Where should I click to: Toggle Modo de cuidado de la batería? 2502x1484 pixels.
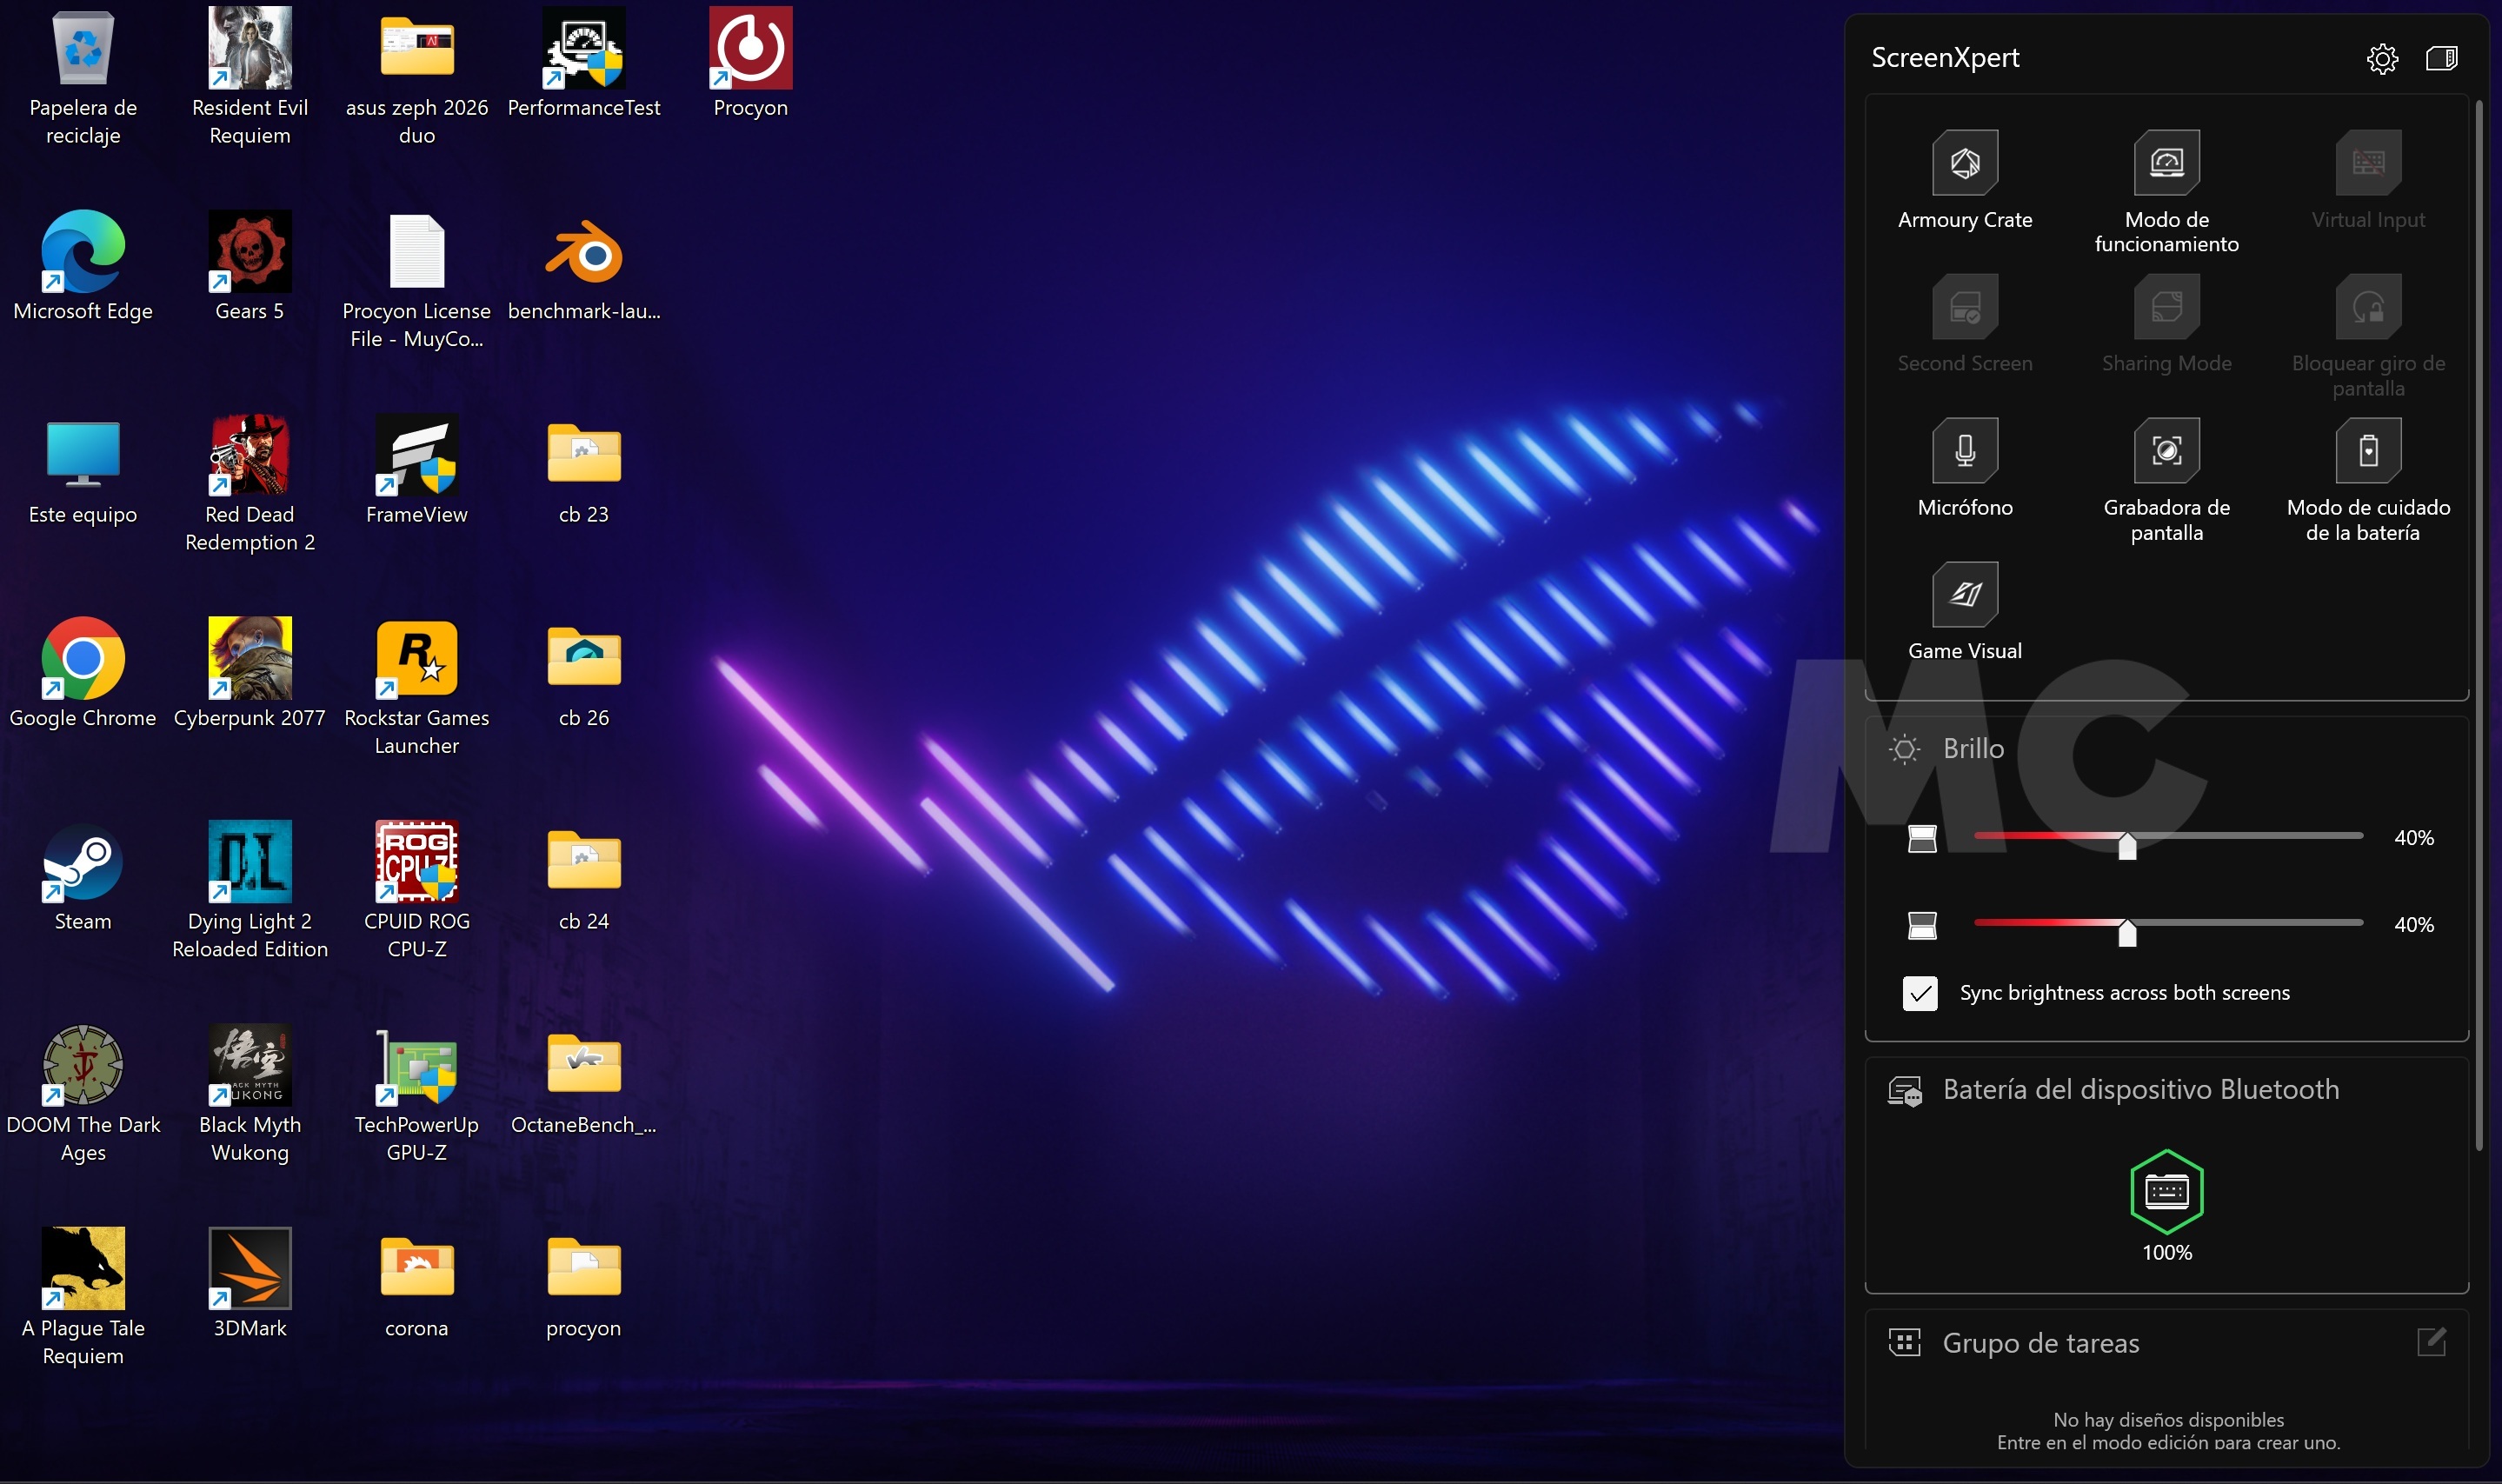(2368, 451)
